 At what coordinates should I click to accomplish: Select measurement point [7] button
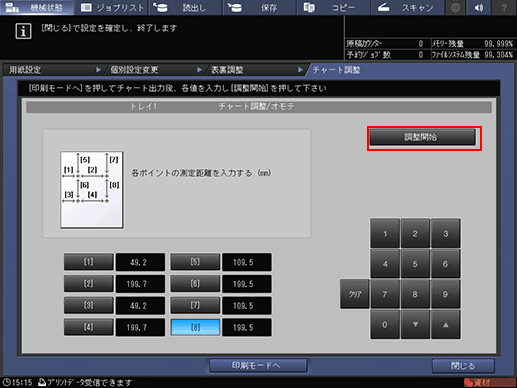[x=195, y=305]
